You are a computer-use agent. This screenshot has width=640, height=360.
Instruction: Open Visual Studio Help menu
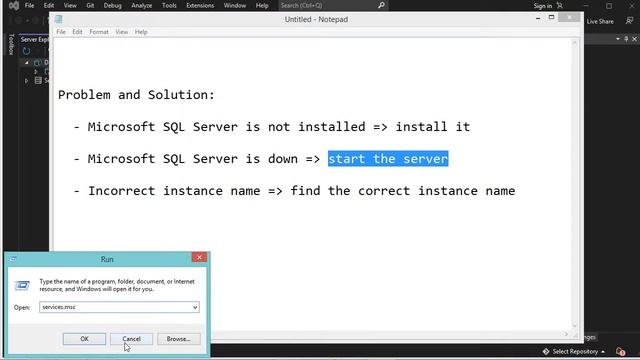click(262, 6)
